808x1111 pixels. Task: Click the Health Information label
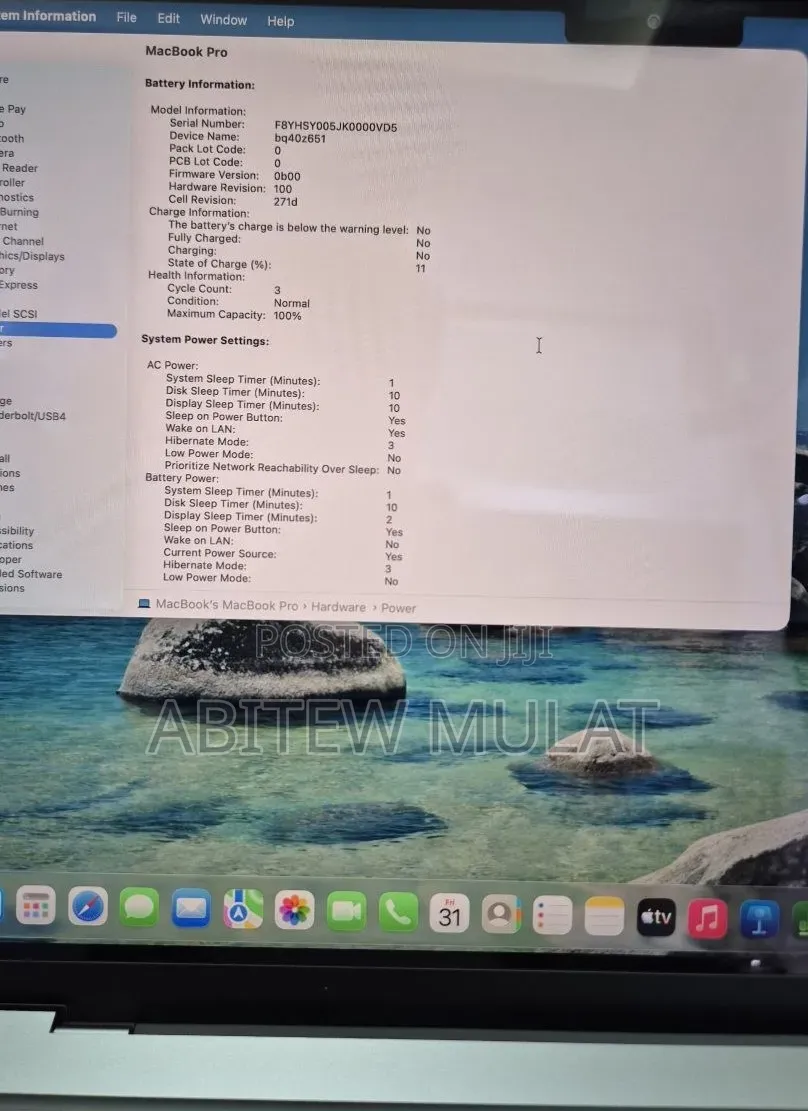(x=196, y=275)
